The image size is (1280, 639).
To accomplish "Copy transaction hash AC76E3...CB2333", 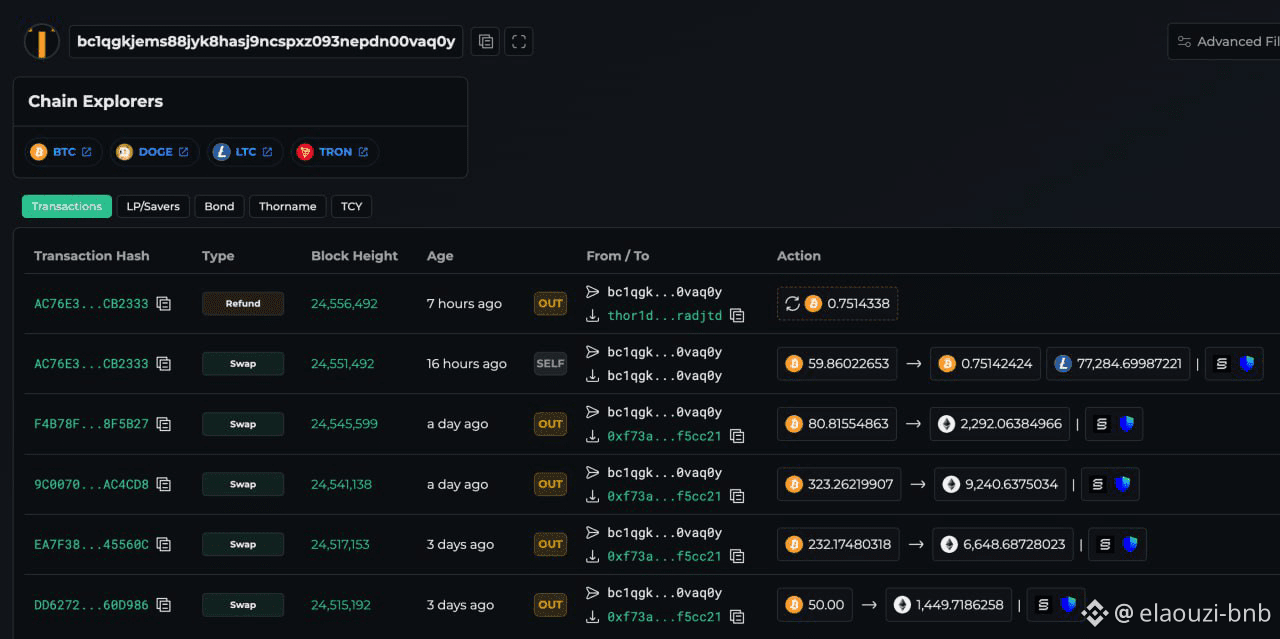I will click(x=164, y=303).
